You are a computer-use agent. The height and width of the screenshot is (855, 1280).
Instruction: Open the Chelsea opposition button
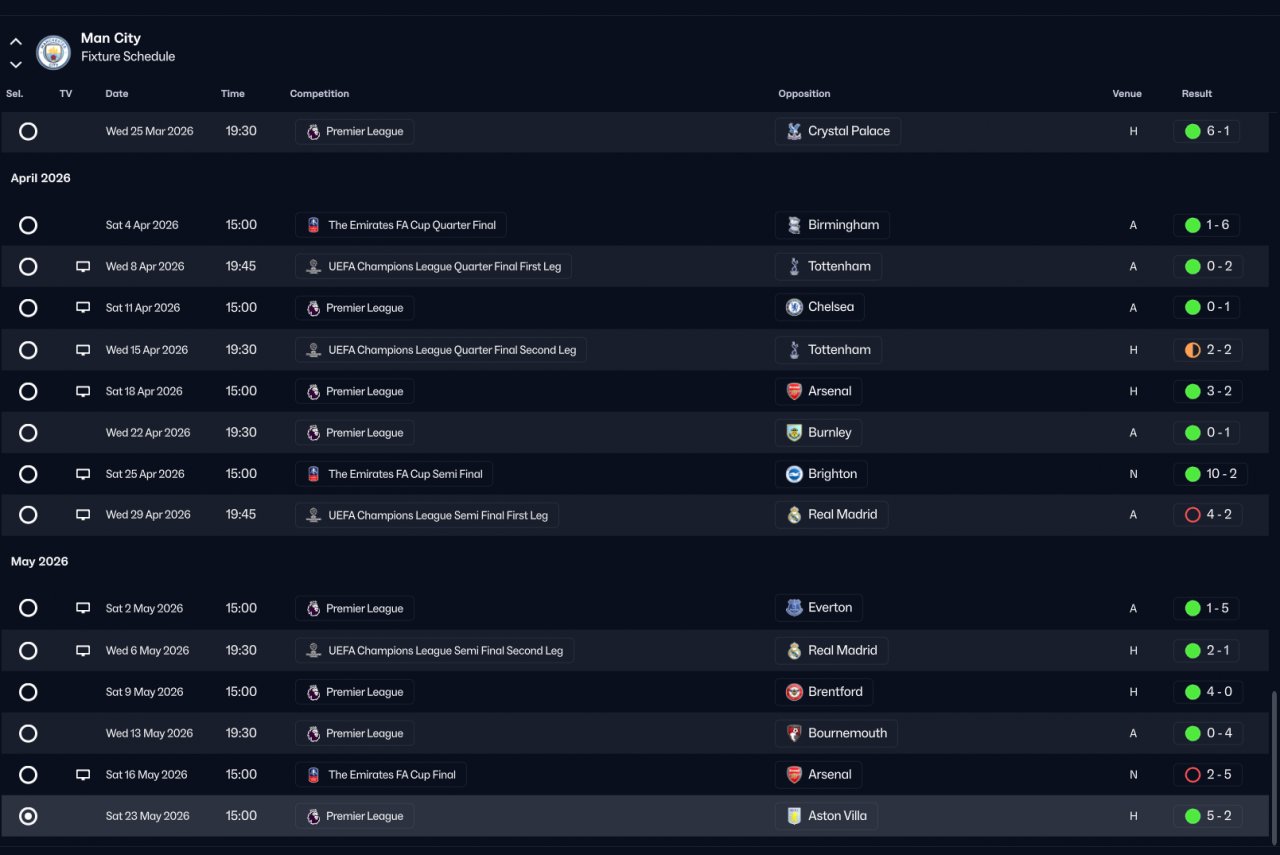point(819,308)
